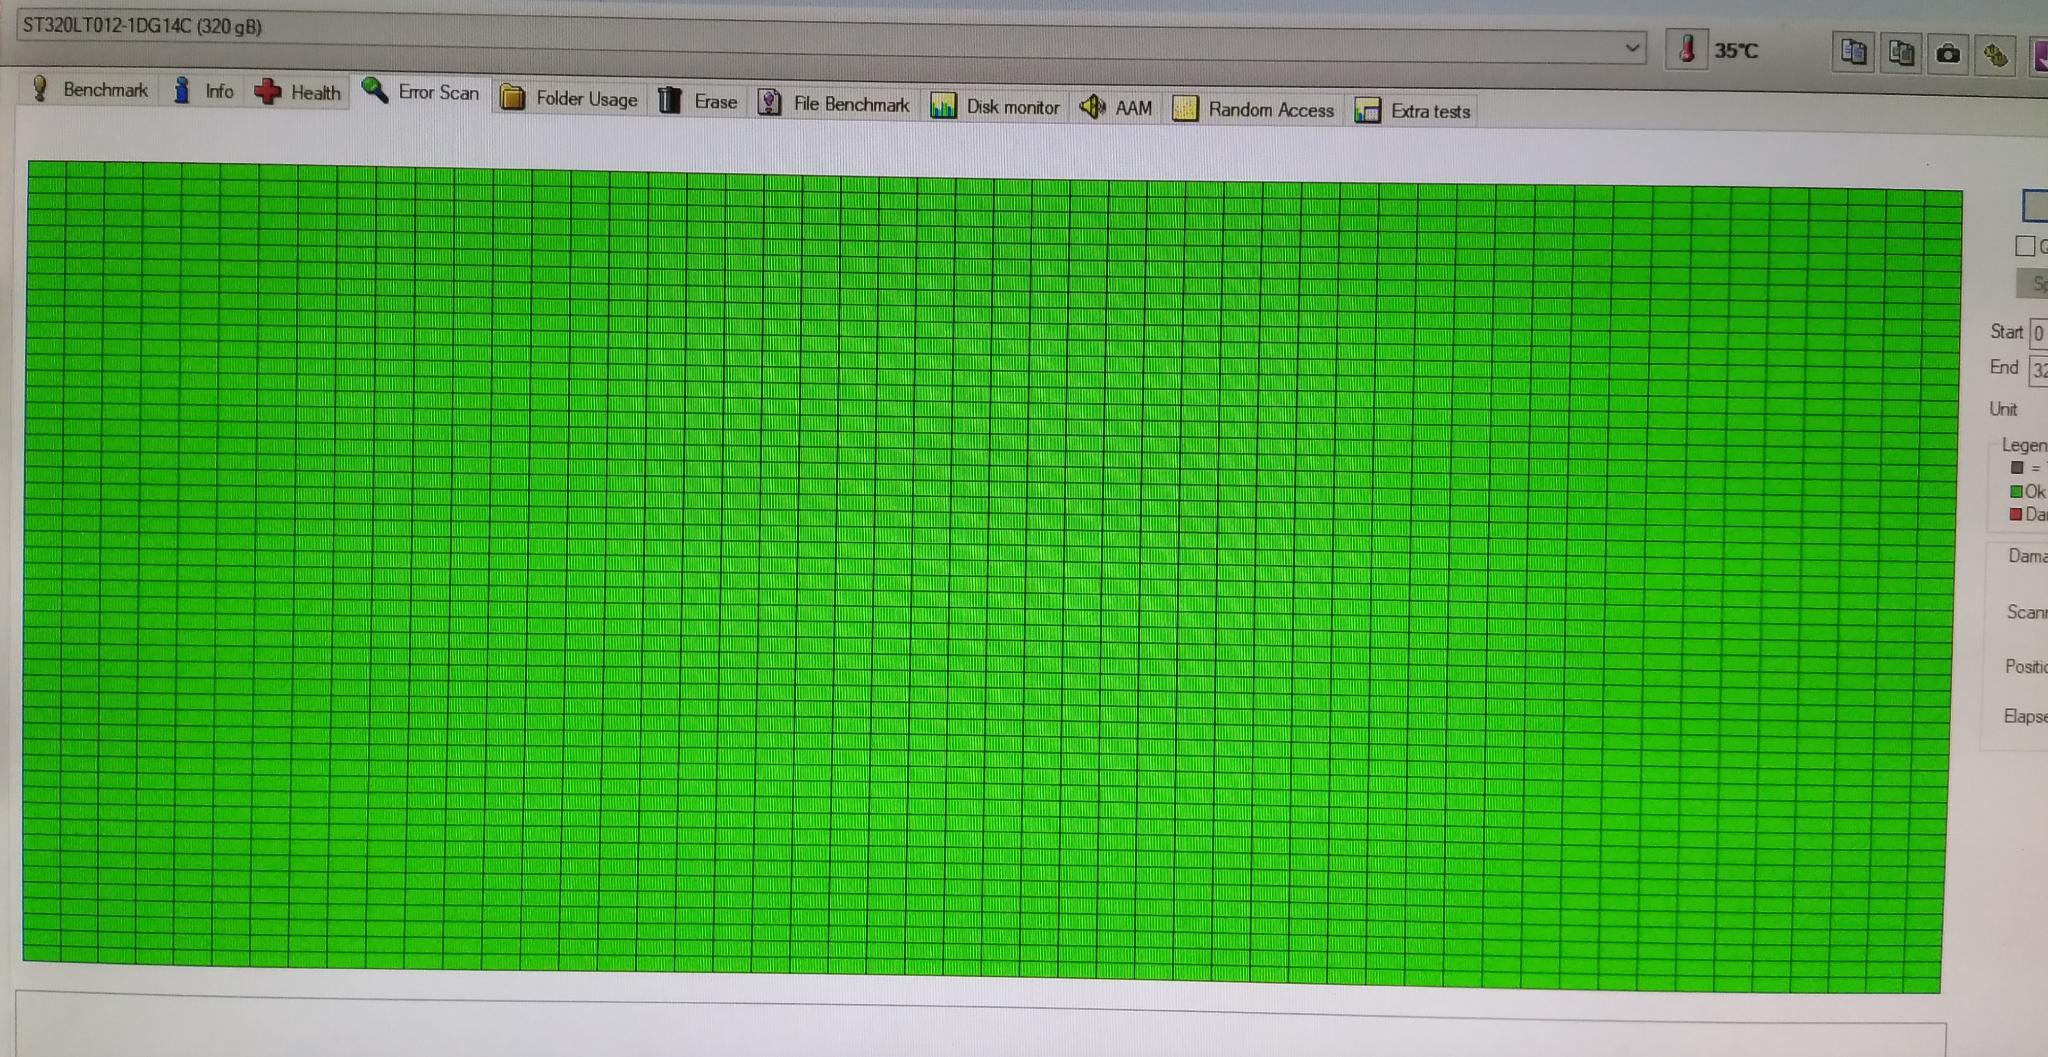Click the gray block-size legend swatch
Viewport: 2048px width, 1057px height.
[2017, 467]
